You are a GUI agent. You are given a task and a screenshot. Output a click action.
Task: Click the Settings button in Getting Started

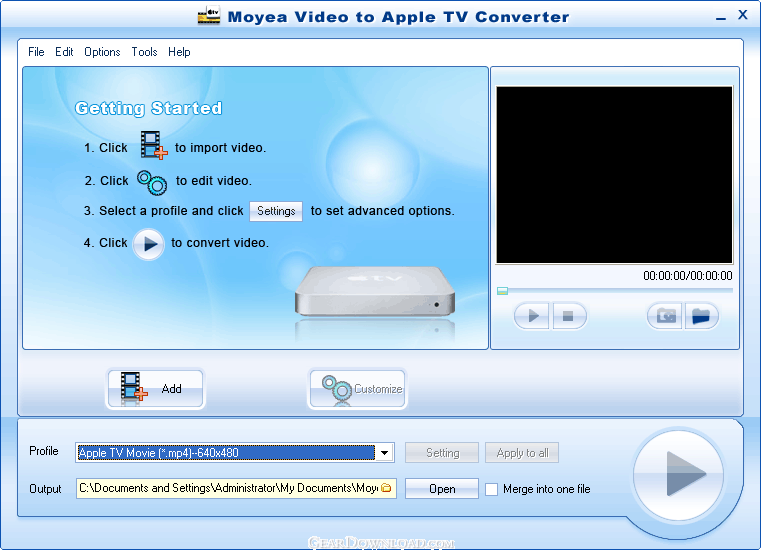276,211
